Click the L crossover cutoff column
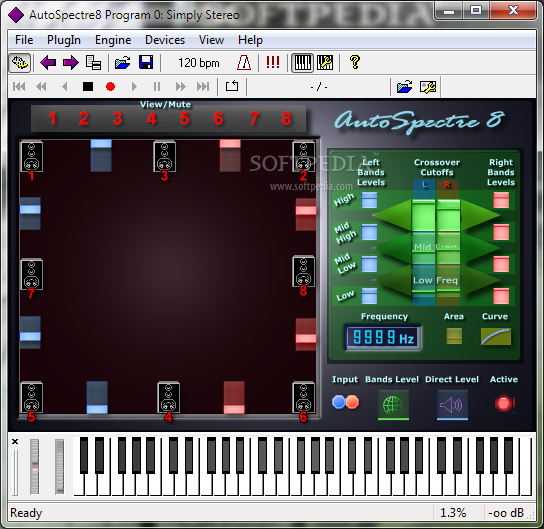This screenshot has height=529, width=544. tap(424, 243)
